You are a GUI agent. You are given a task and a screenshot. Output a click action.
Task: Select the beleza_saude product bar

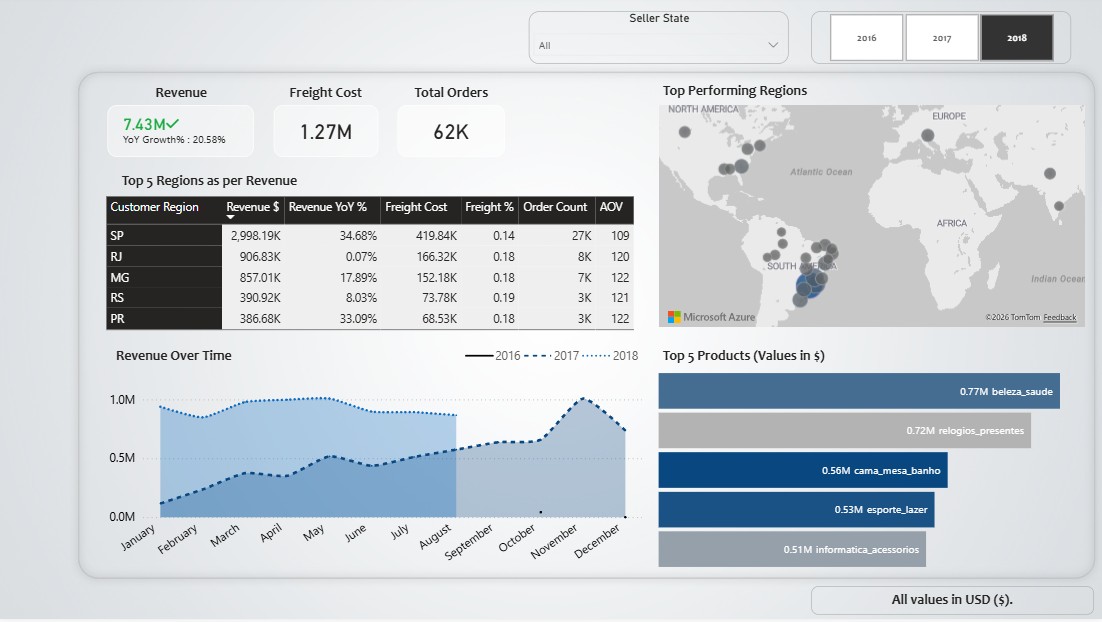click(x=859, y=391)
